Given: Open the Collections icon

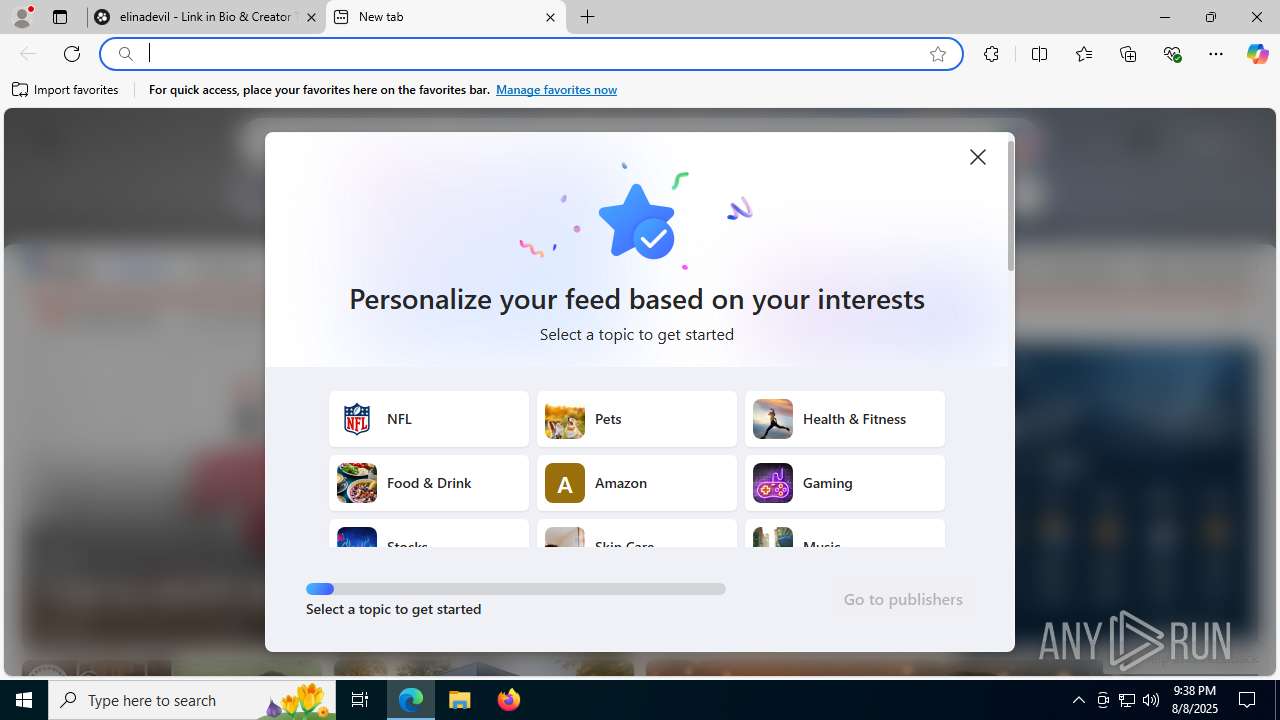Looking at the screenshot, I should tap(1128, 54).
